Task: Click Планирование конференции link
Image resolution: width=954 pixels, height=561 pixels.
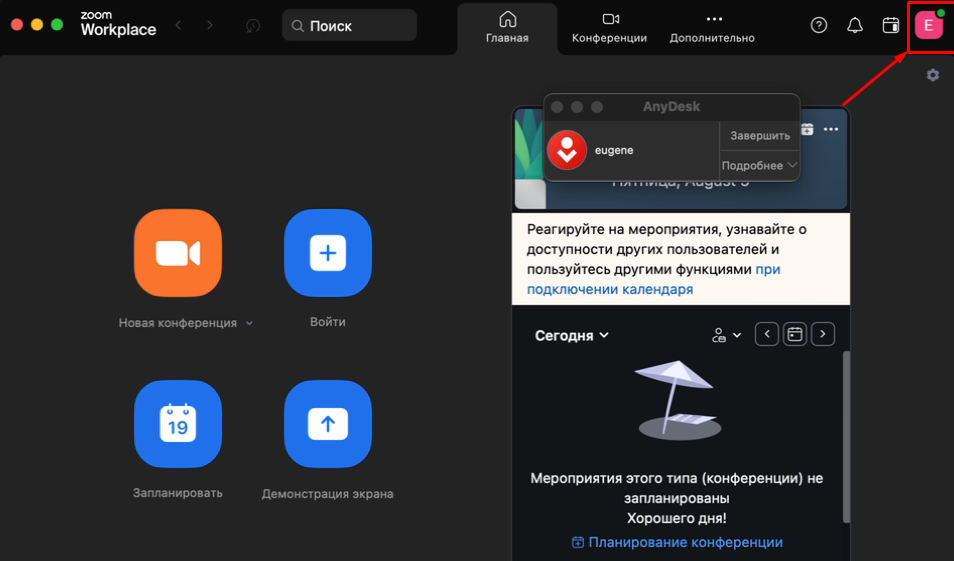Action: click(x=677, y=542)
